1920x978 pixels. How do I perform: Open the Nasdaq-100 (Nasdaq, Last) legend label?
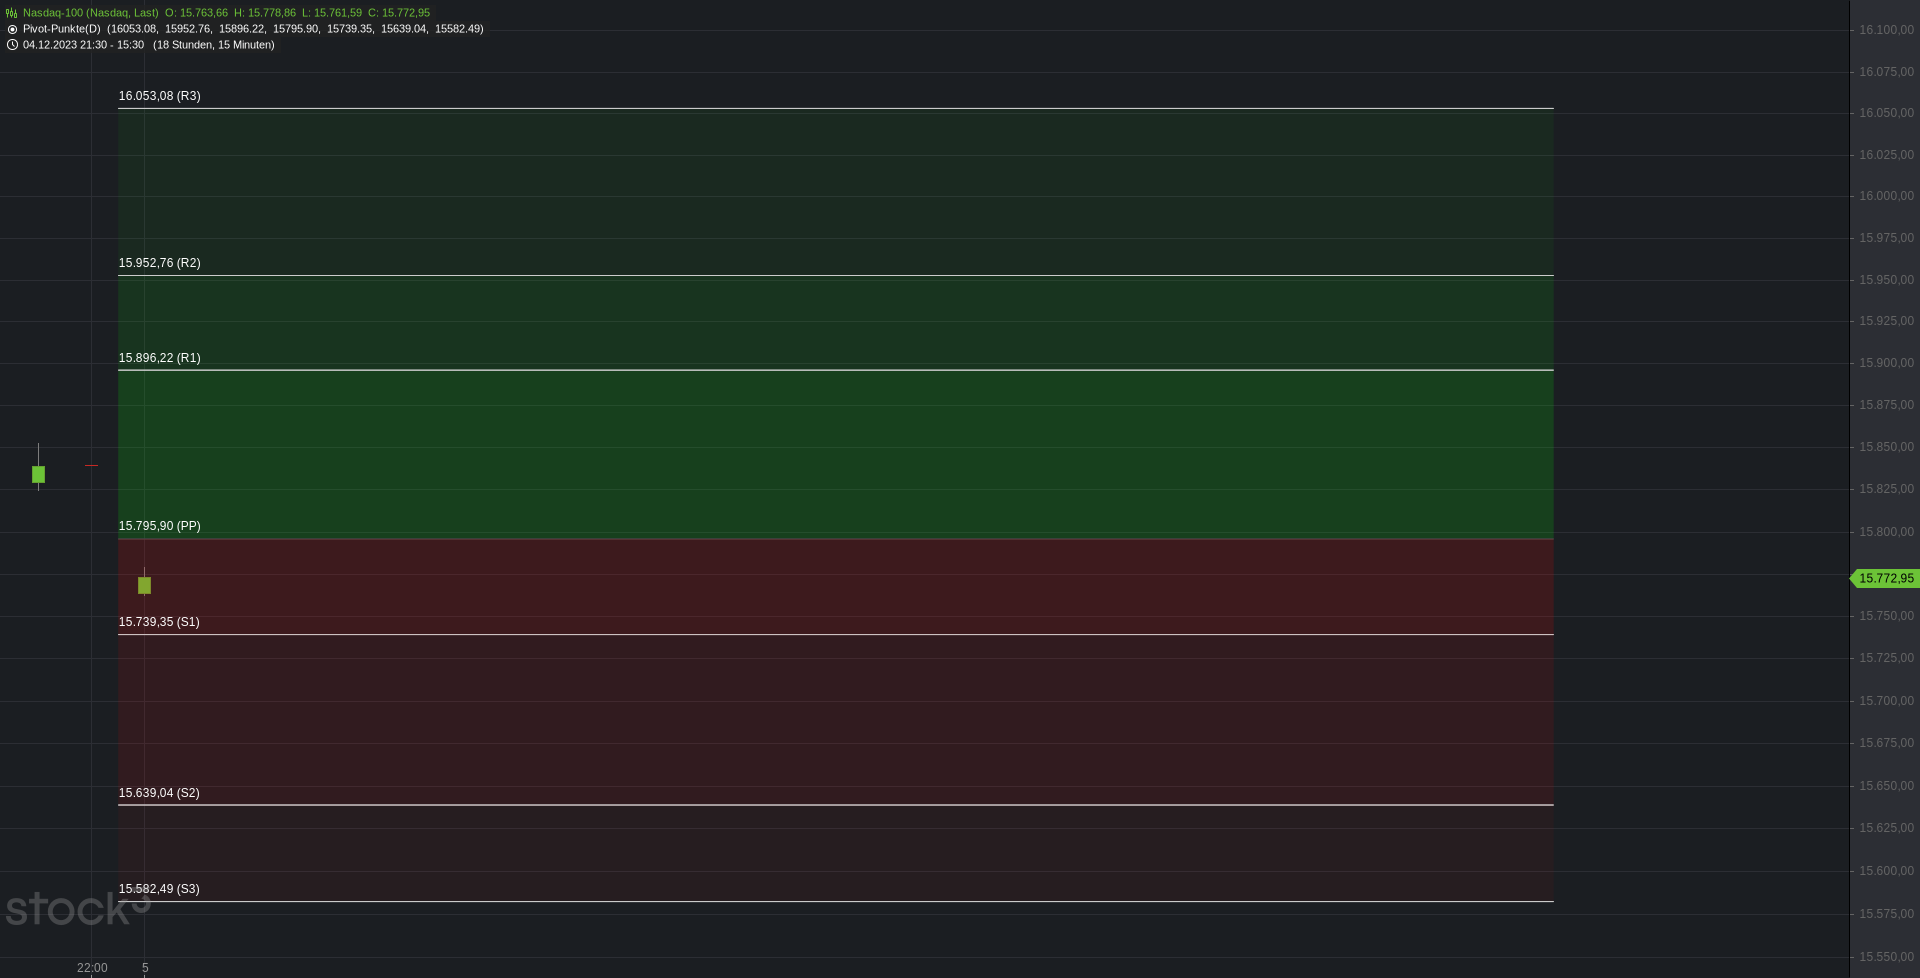(91, 13)
